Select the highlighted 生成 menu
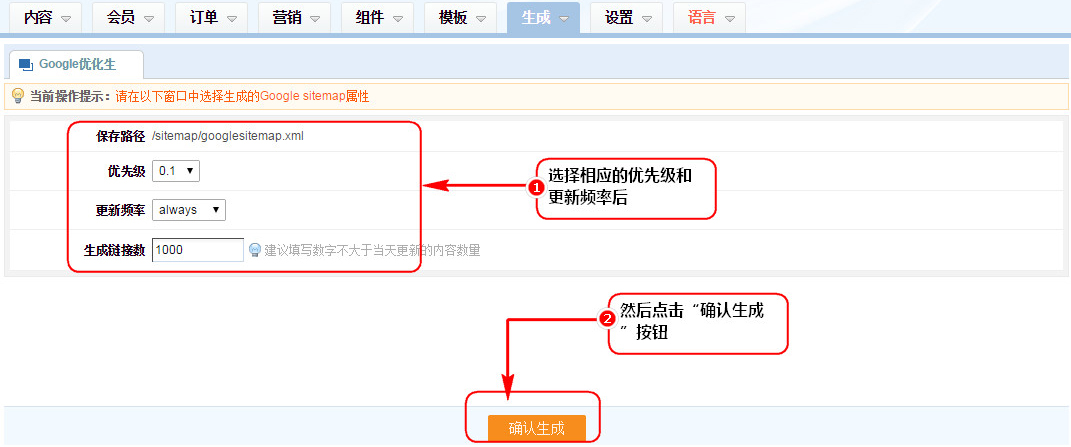The width and height of the screenshot is (1071, 447). coord(543,17)
